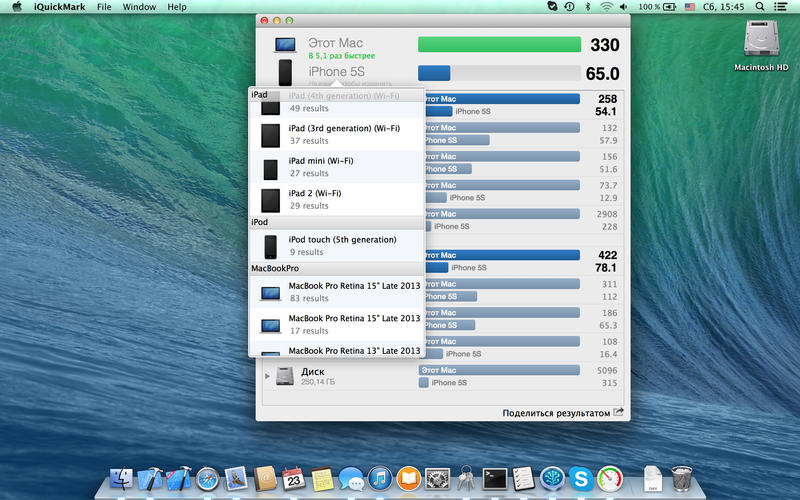Viewport: 800px width, 500px height.
Task: Expand the Диск section triangle
Action: [267, 376]
